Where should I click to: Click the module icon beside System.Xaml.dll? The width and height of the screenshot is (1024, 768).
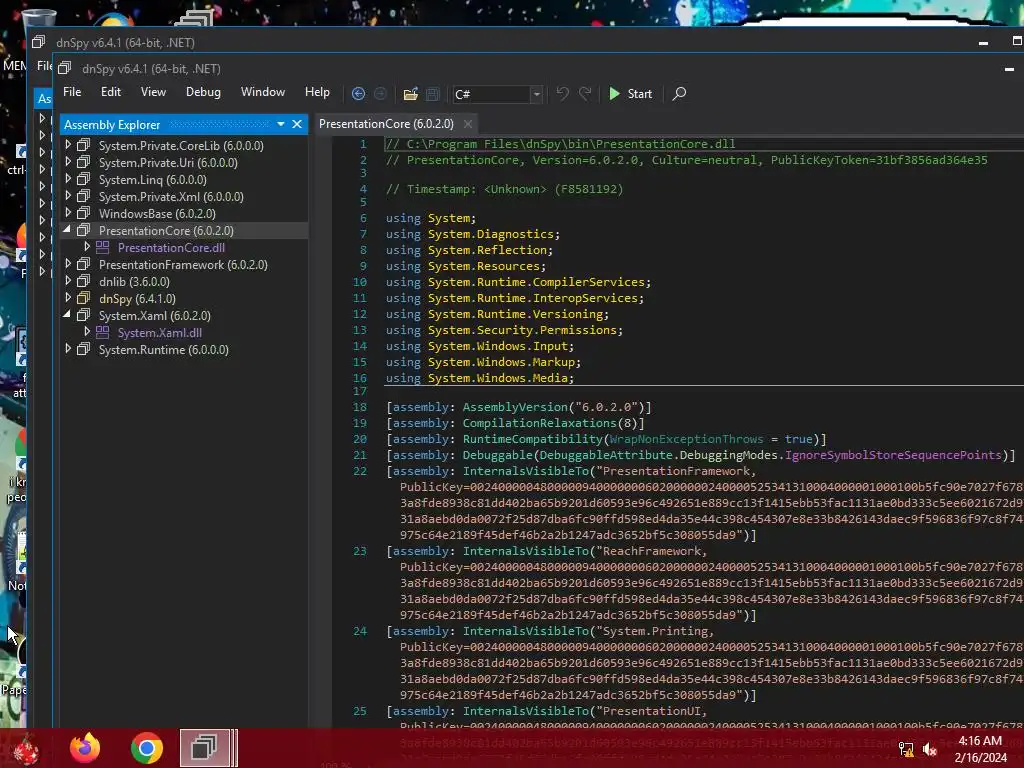pyautogui.click(x=103, y=332)
